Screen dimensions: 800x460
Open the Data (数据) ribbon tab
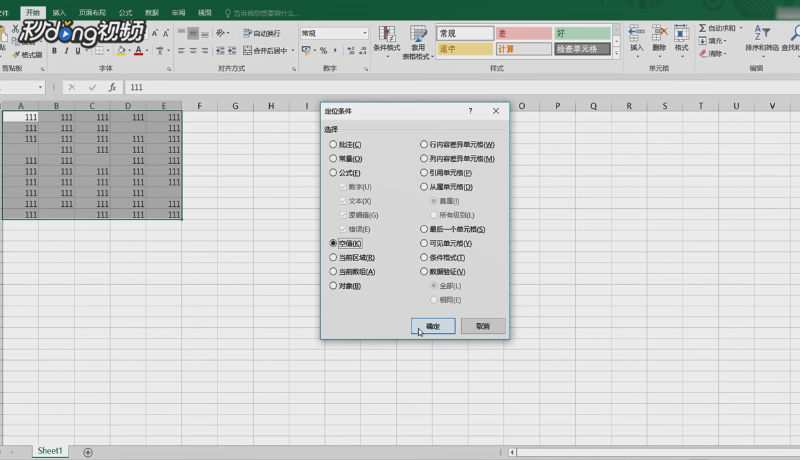(x=152, y=13)
